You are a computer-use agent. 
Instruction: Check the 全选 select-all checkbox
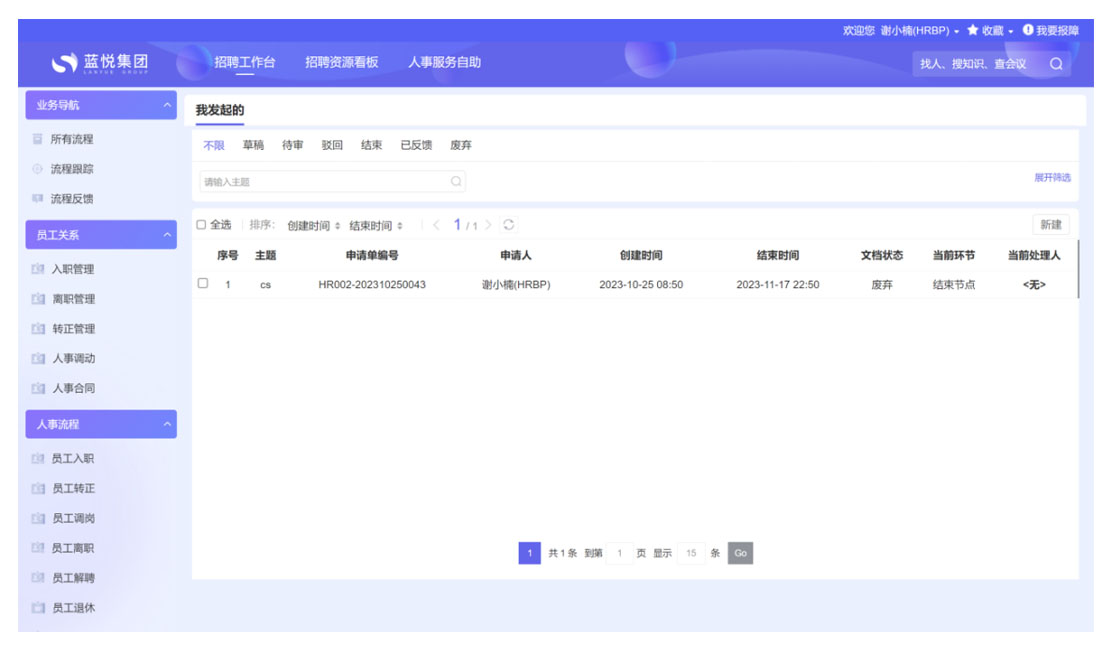coord(201,225)
